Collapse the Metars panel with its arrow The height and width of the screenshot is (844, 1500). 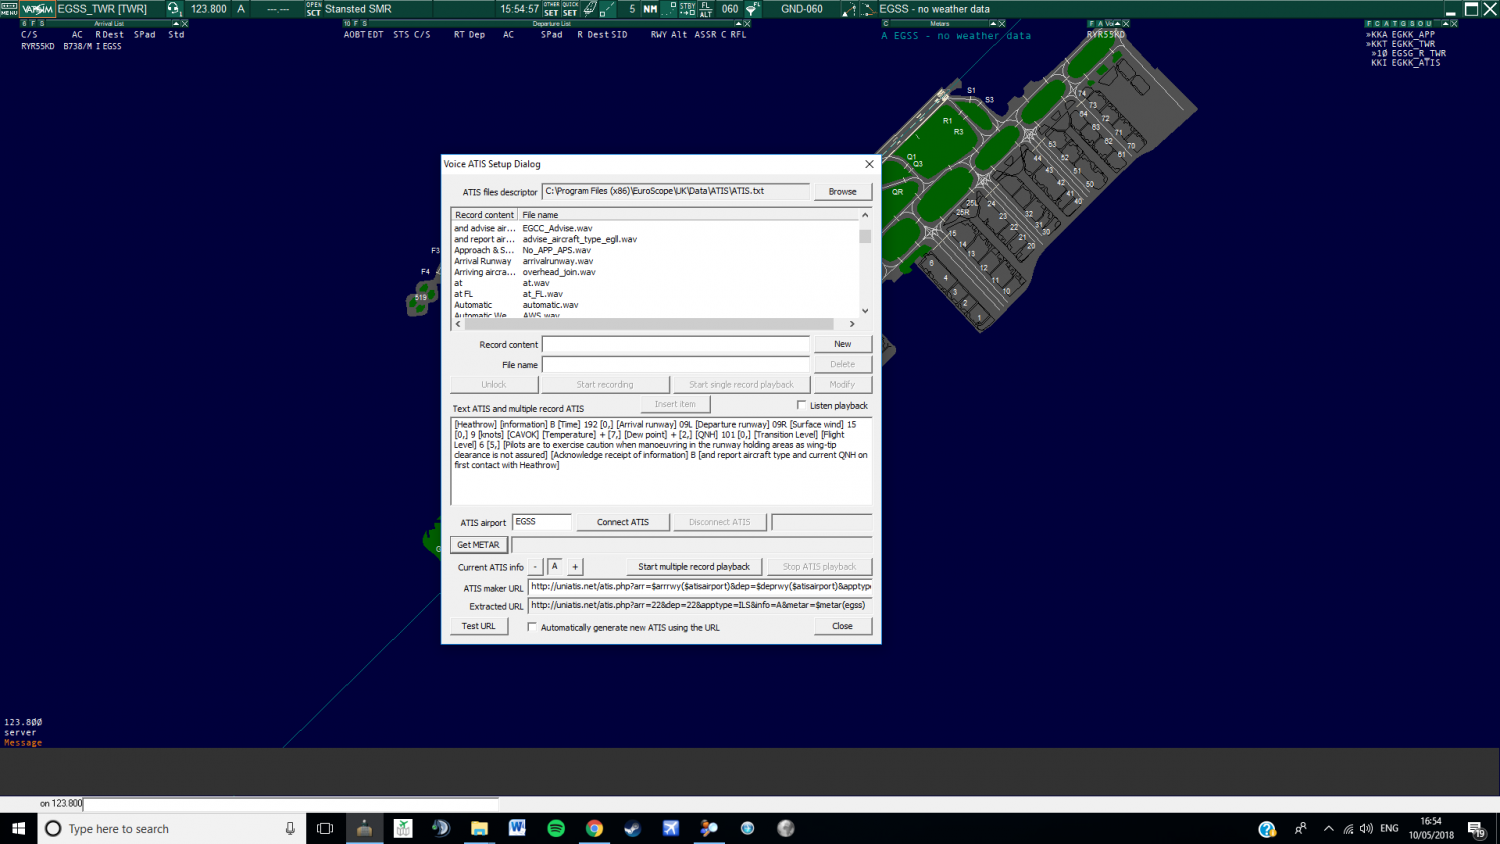993,23
